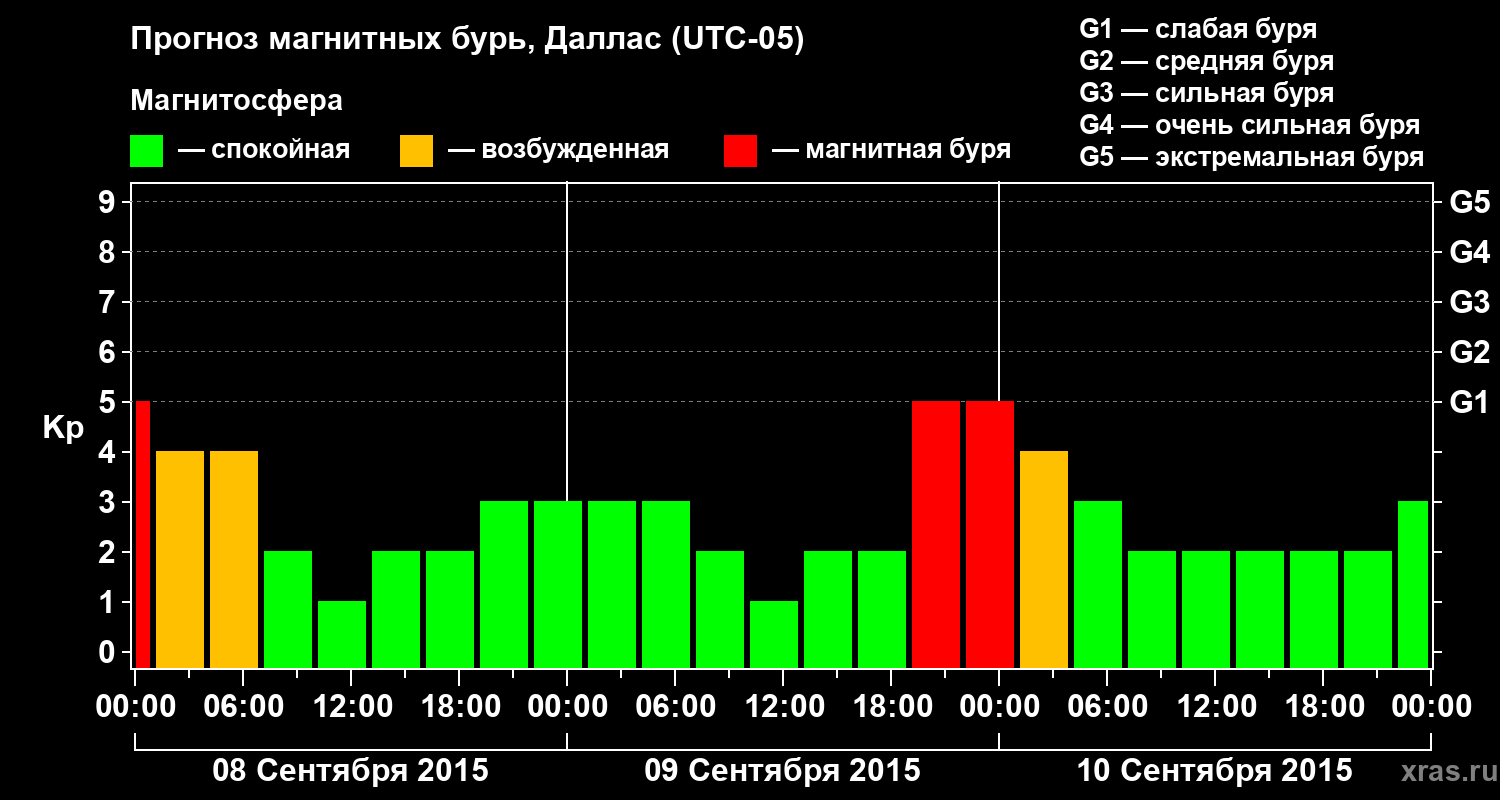Click the narrow red bar at 00:00 on 08 Сентября
Screen dimensions: 1500x800
coord(142,534)
